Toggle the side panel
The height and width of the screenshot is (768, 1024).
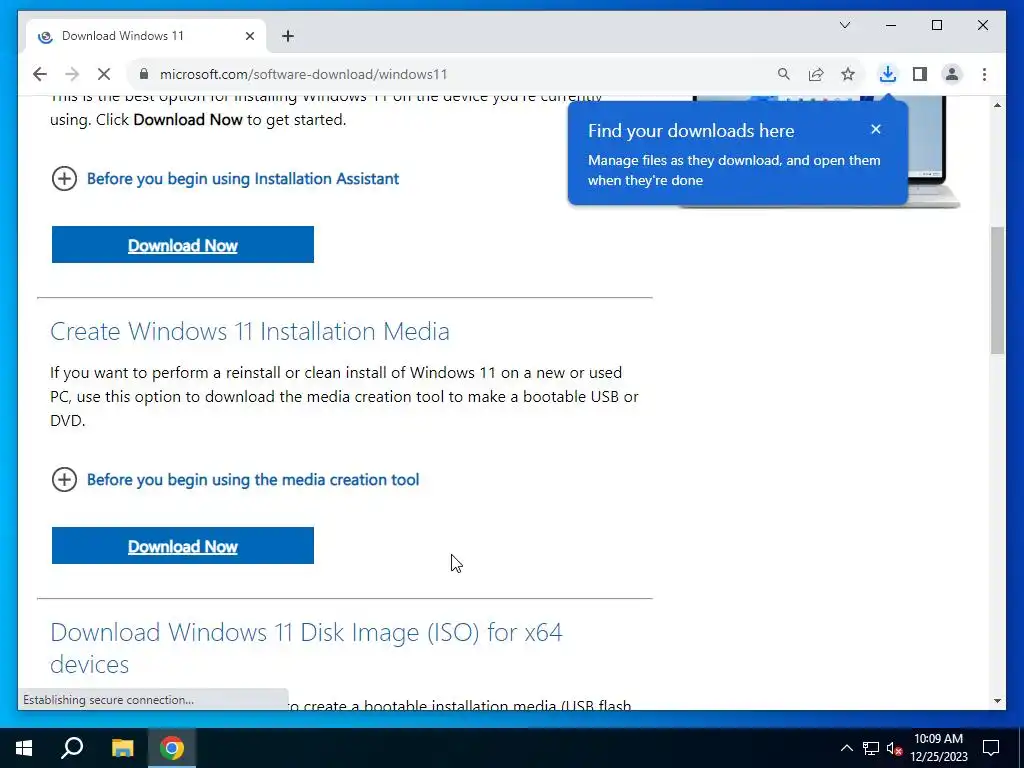[x=920, y=74]
